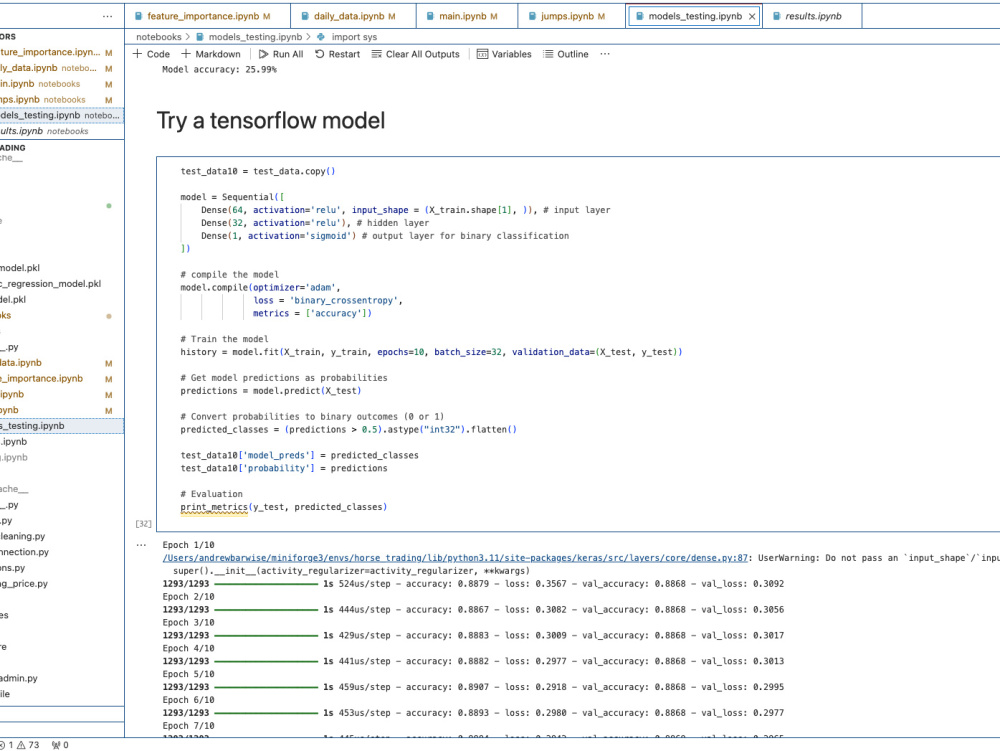Image resolution: width=1000 pixels, height=751 pixels.
Task: Open the results.ipynb tab
Action: [813, 16]
